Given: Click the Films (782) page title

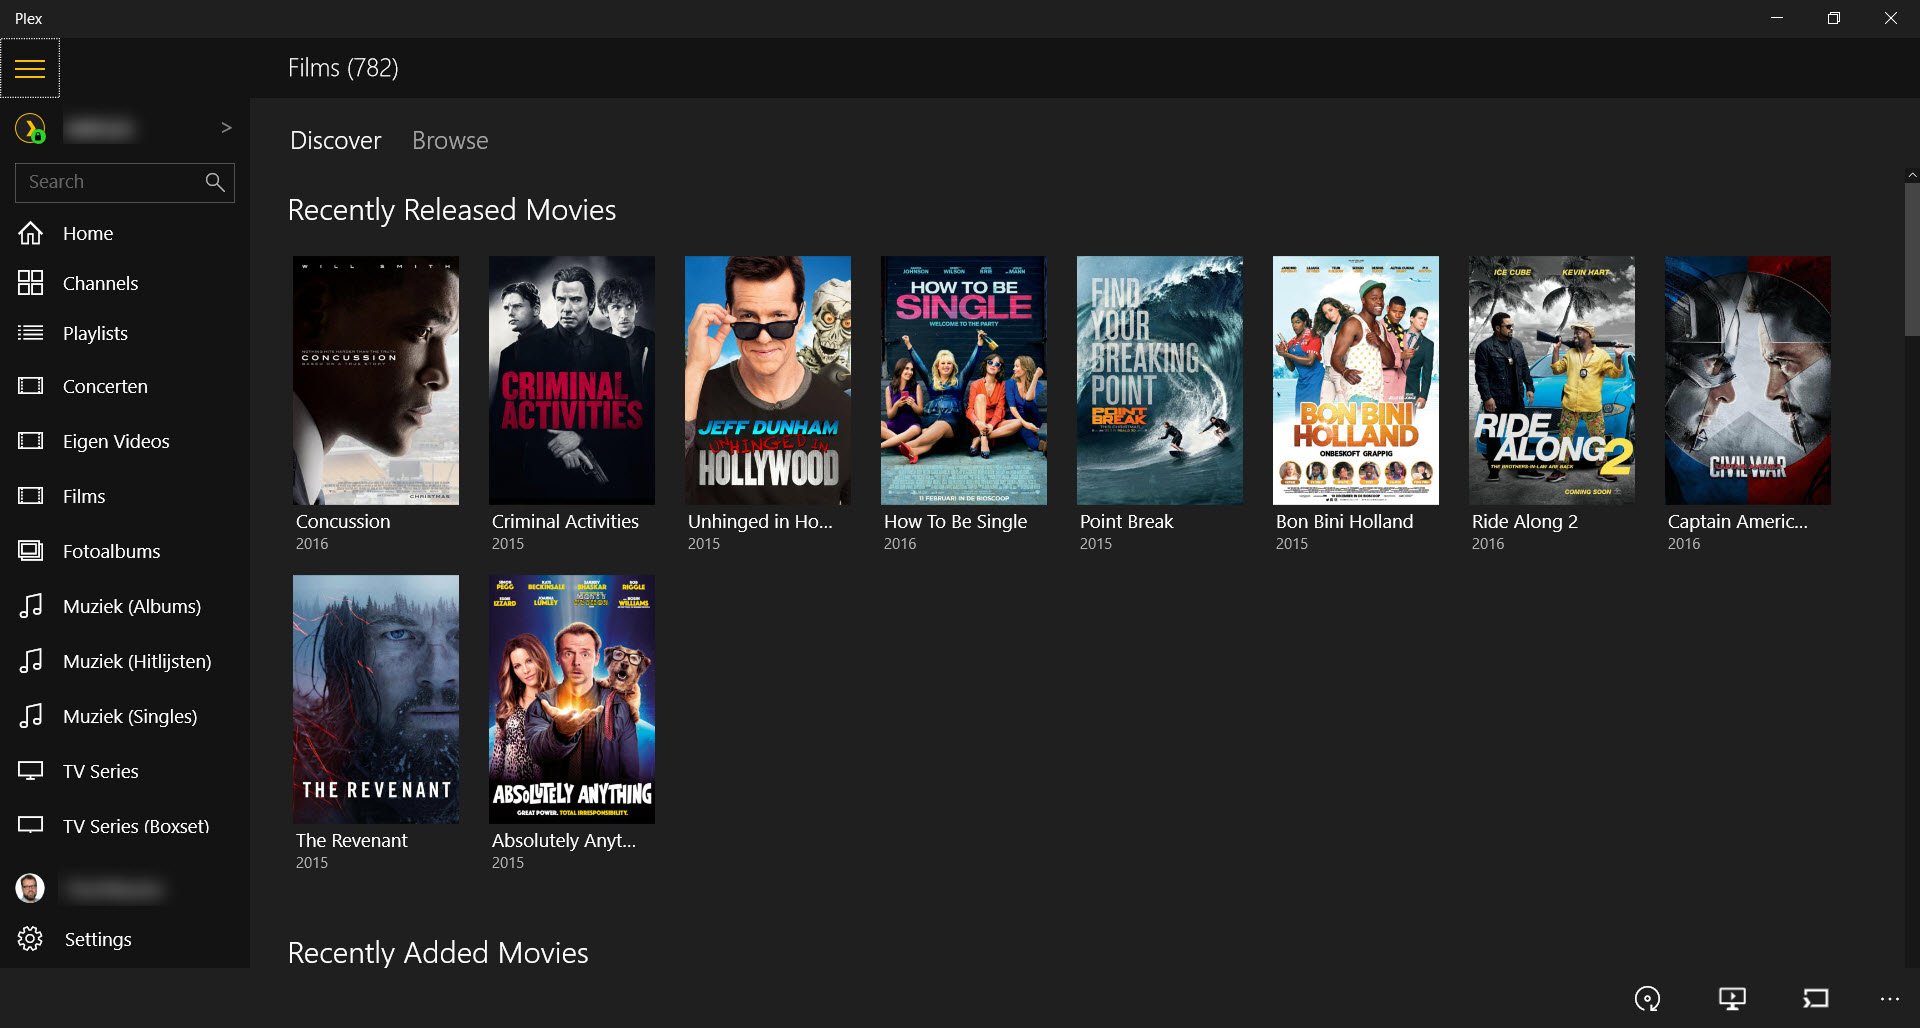Looking at the screenshot, I should [x=343, y=68].
